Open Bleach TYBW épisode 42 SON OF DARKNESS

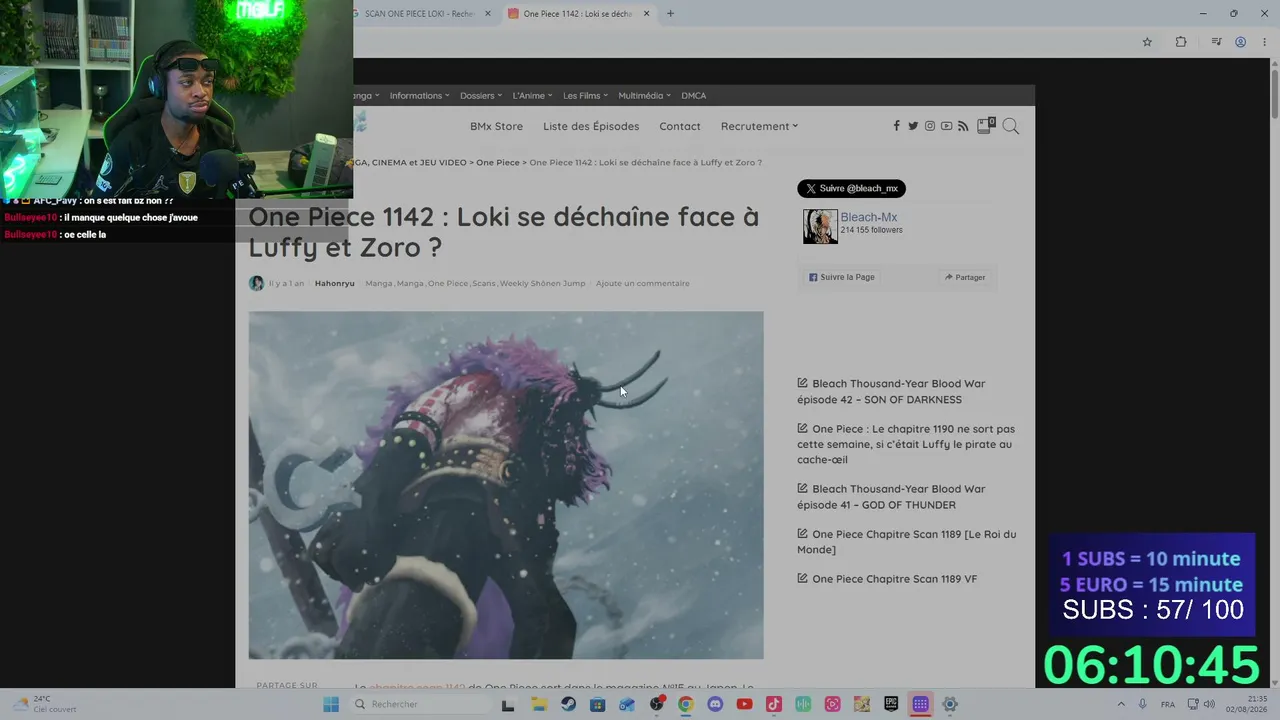point(891,391)
